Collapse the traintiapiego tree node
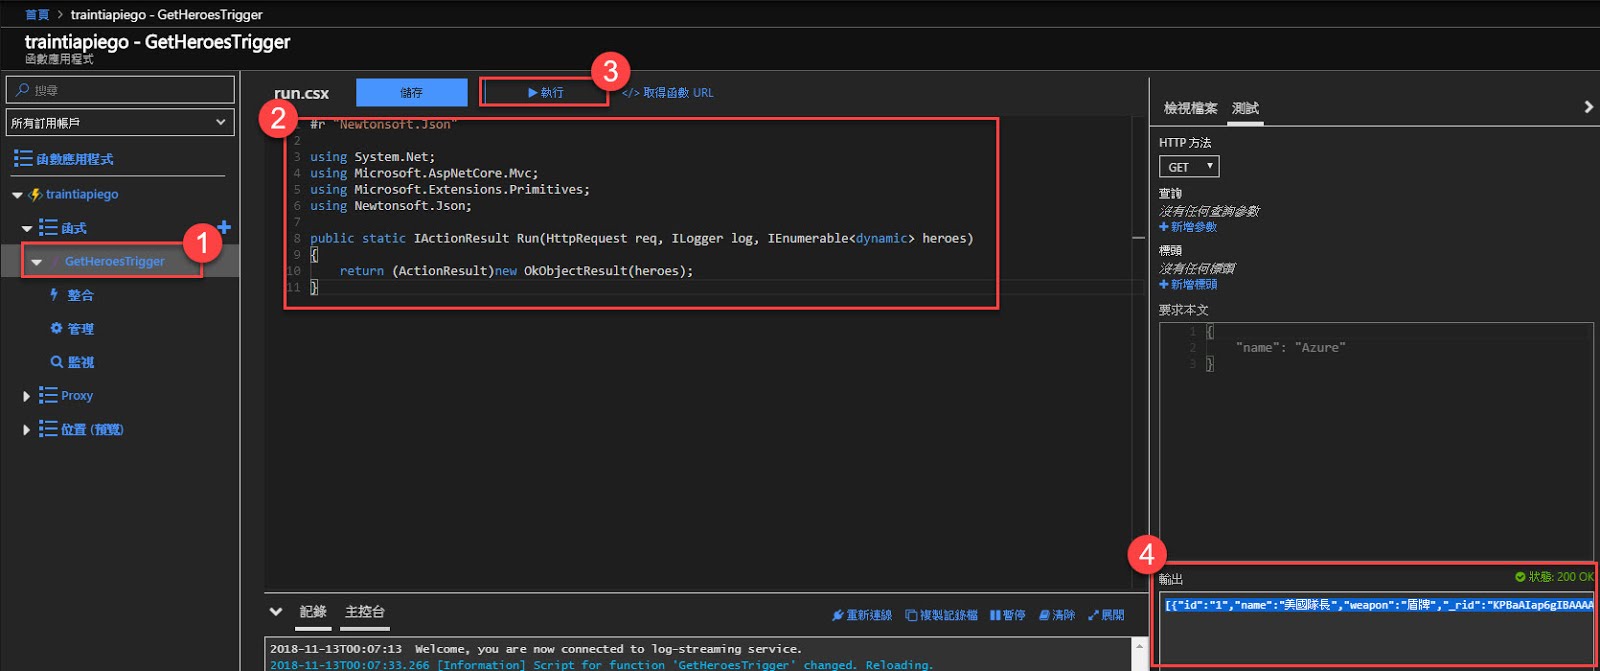Image resolution: width=1600 pixels, height=671 pixels. pyautogui.click(x=17, y=195)
